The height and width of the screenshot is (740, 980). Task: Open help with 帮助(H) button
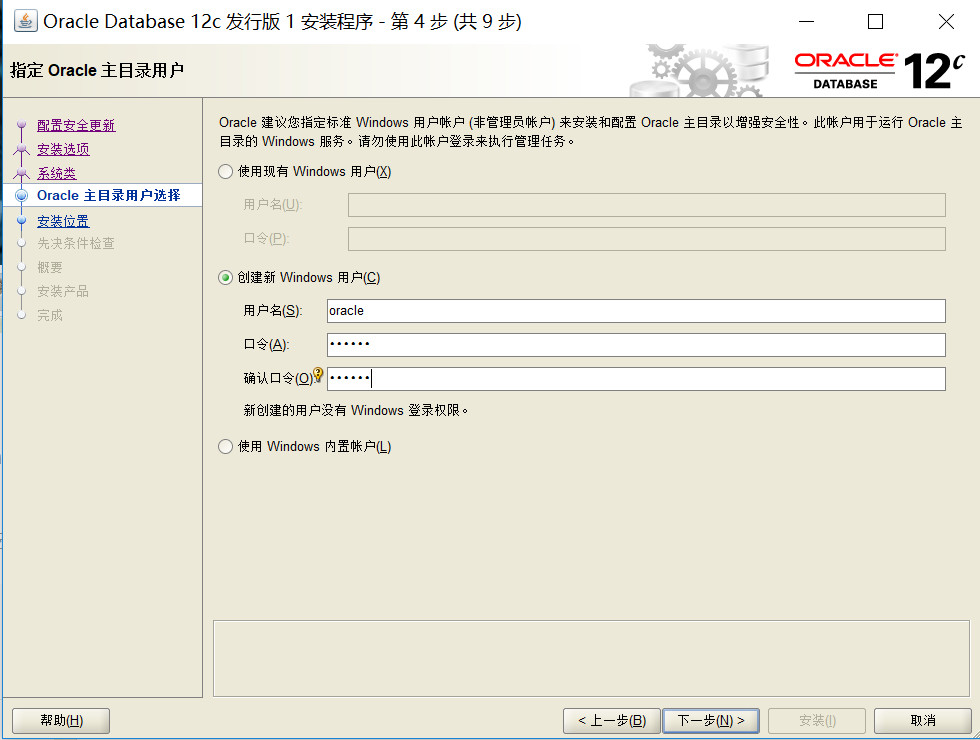coord(61,721)
